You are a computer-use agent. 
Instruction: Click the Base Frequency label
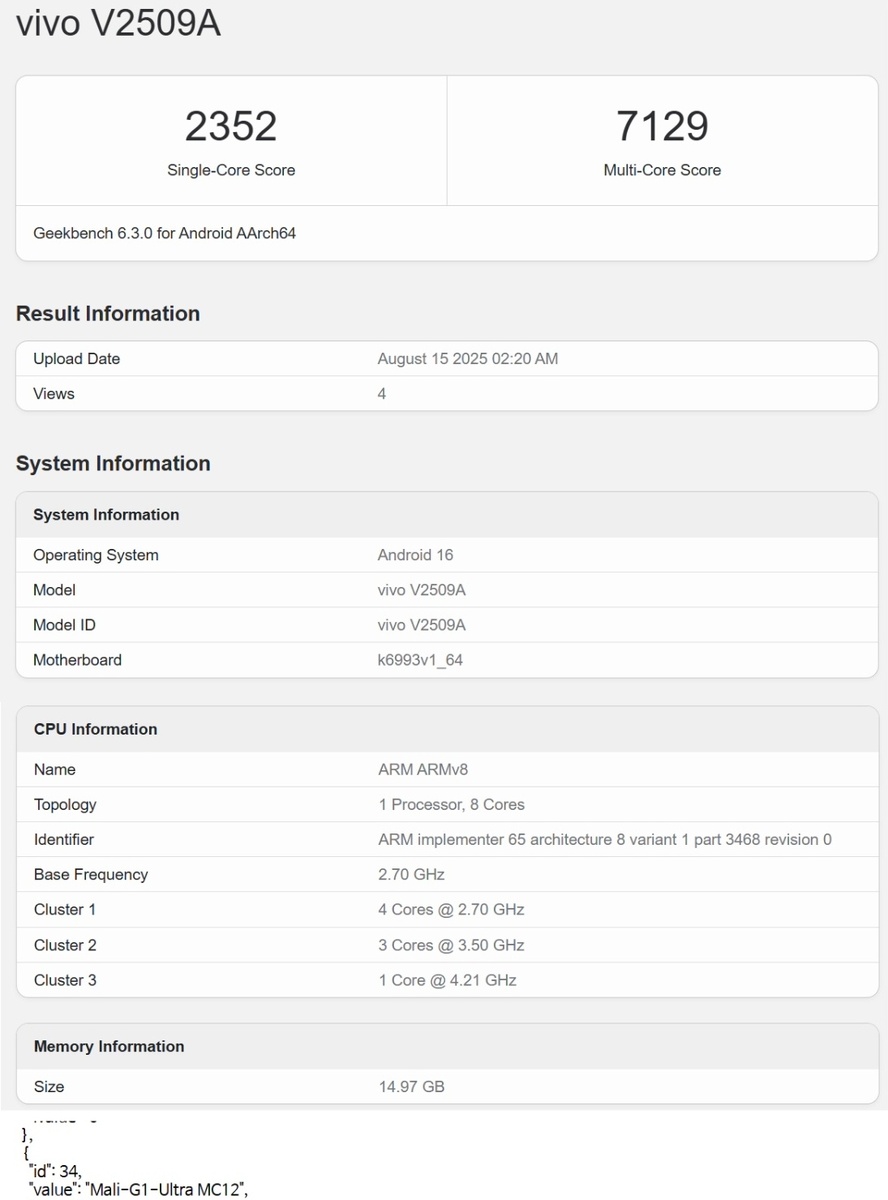pos(91,875)
